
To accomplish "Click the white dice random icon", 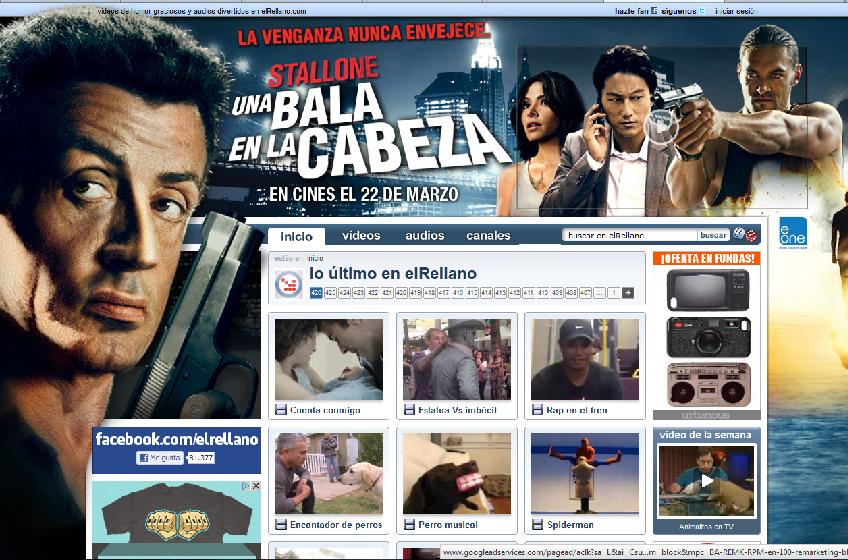I will click(738, 234).
